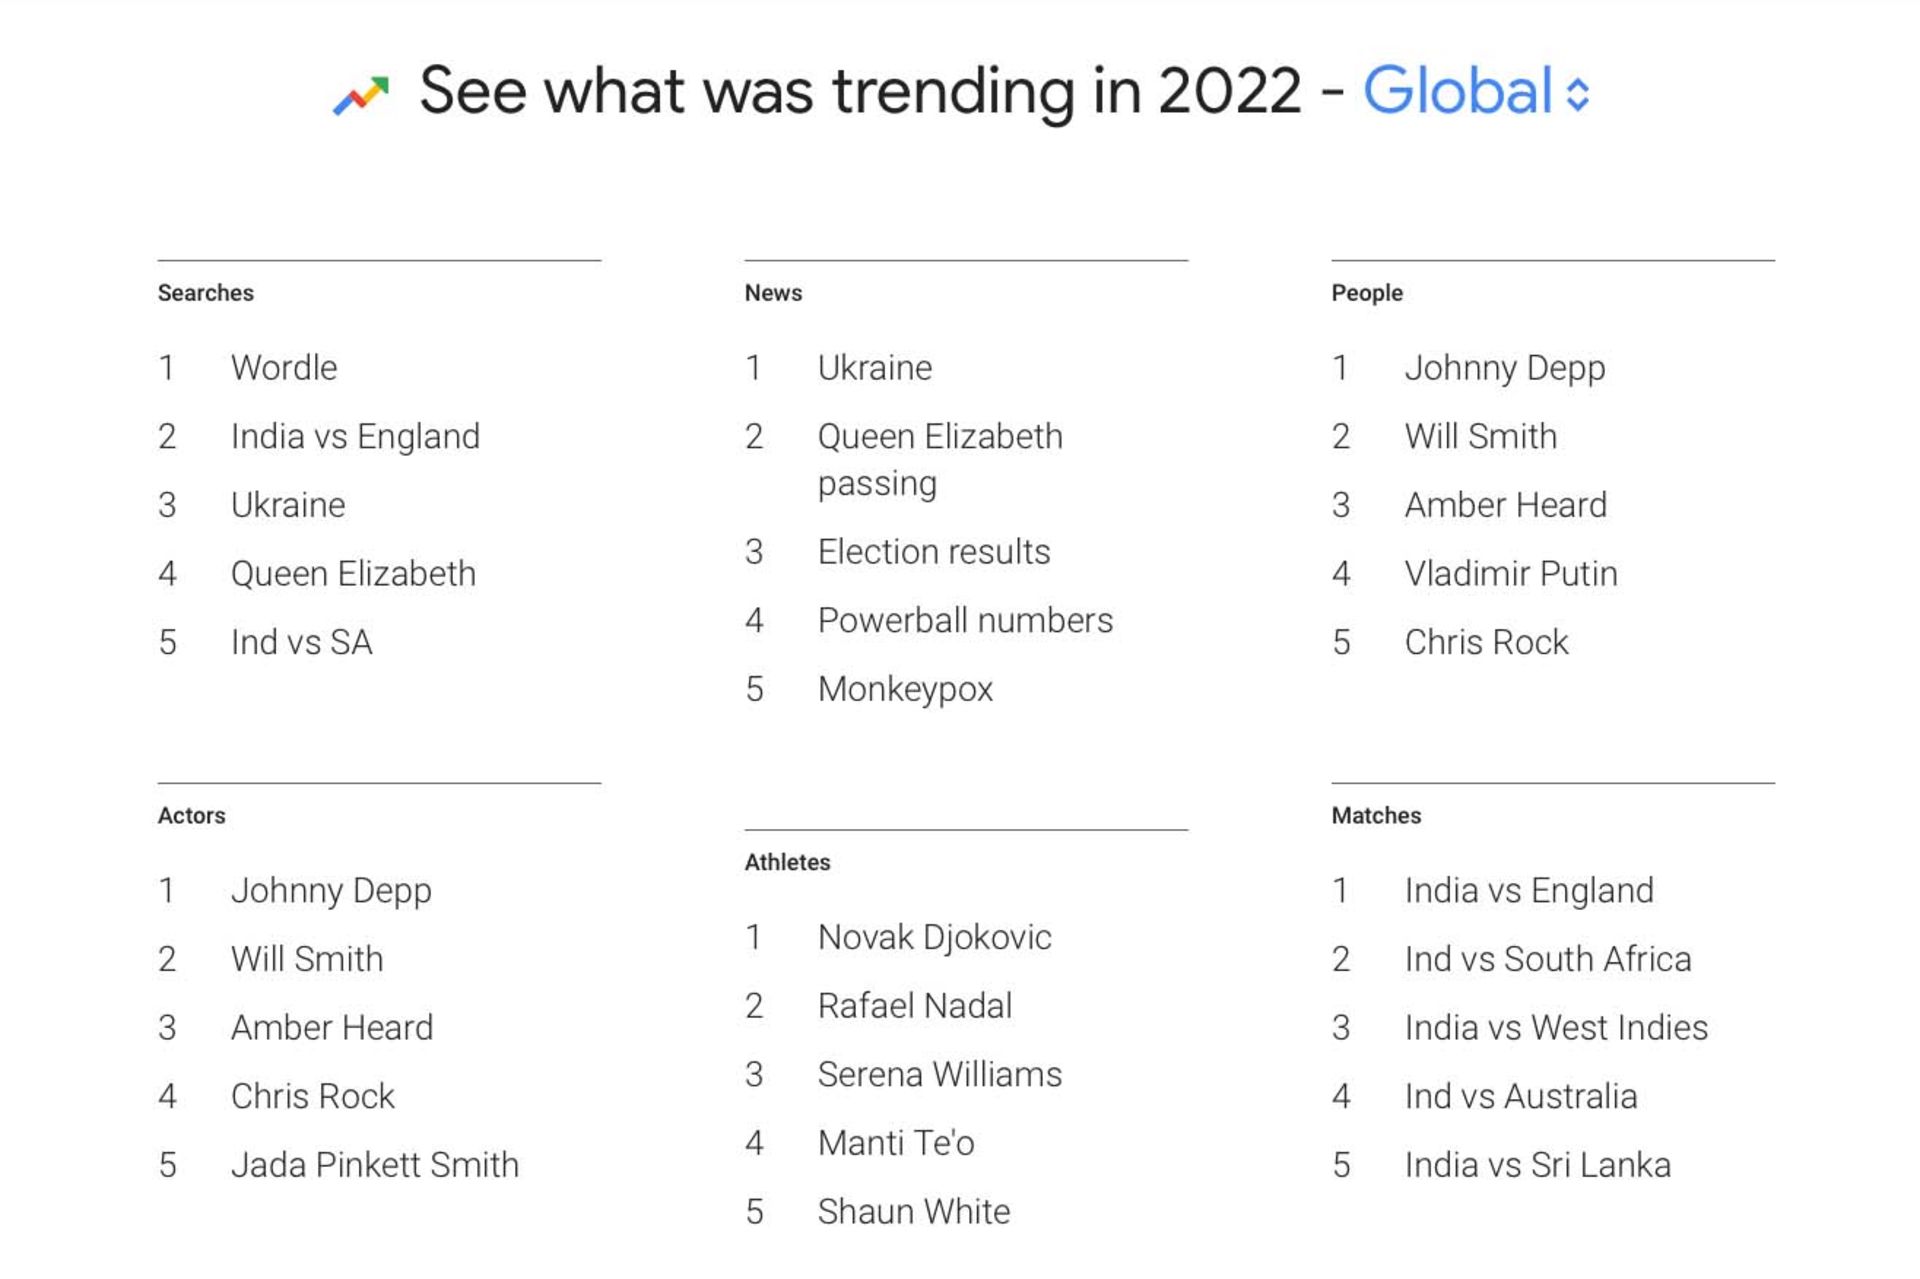Open Chris Rock in Actors list

312,1097
